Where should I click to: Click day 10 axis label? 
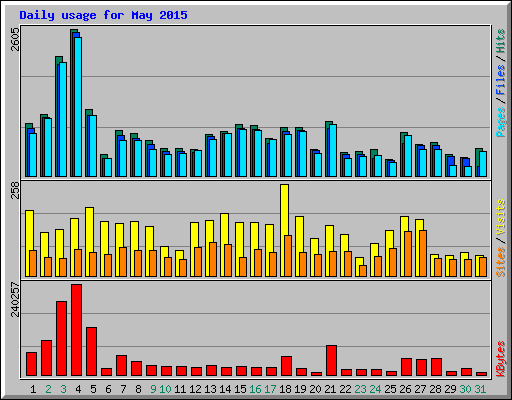click(165, 389)
